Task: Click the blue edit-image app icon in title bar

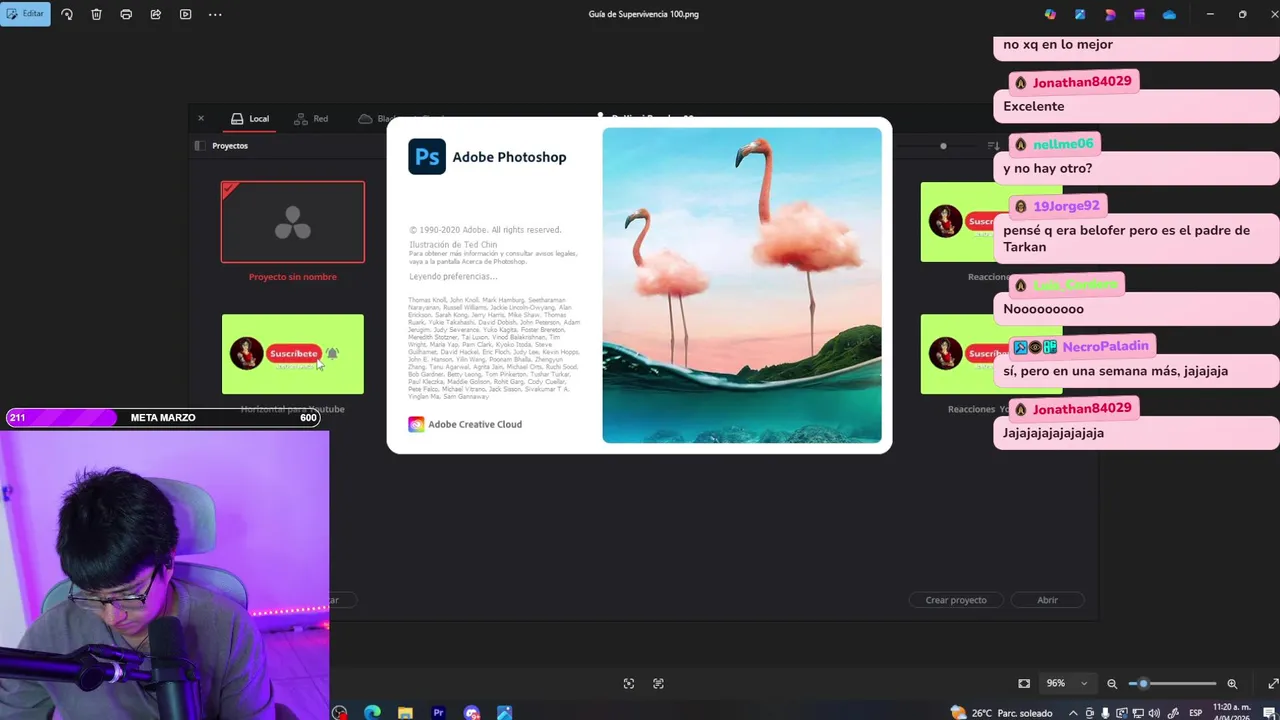Action: point(1080,14)
